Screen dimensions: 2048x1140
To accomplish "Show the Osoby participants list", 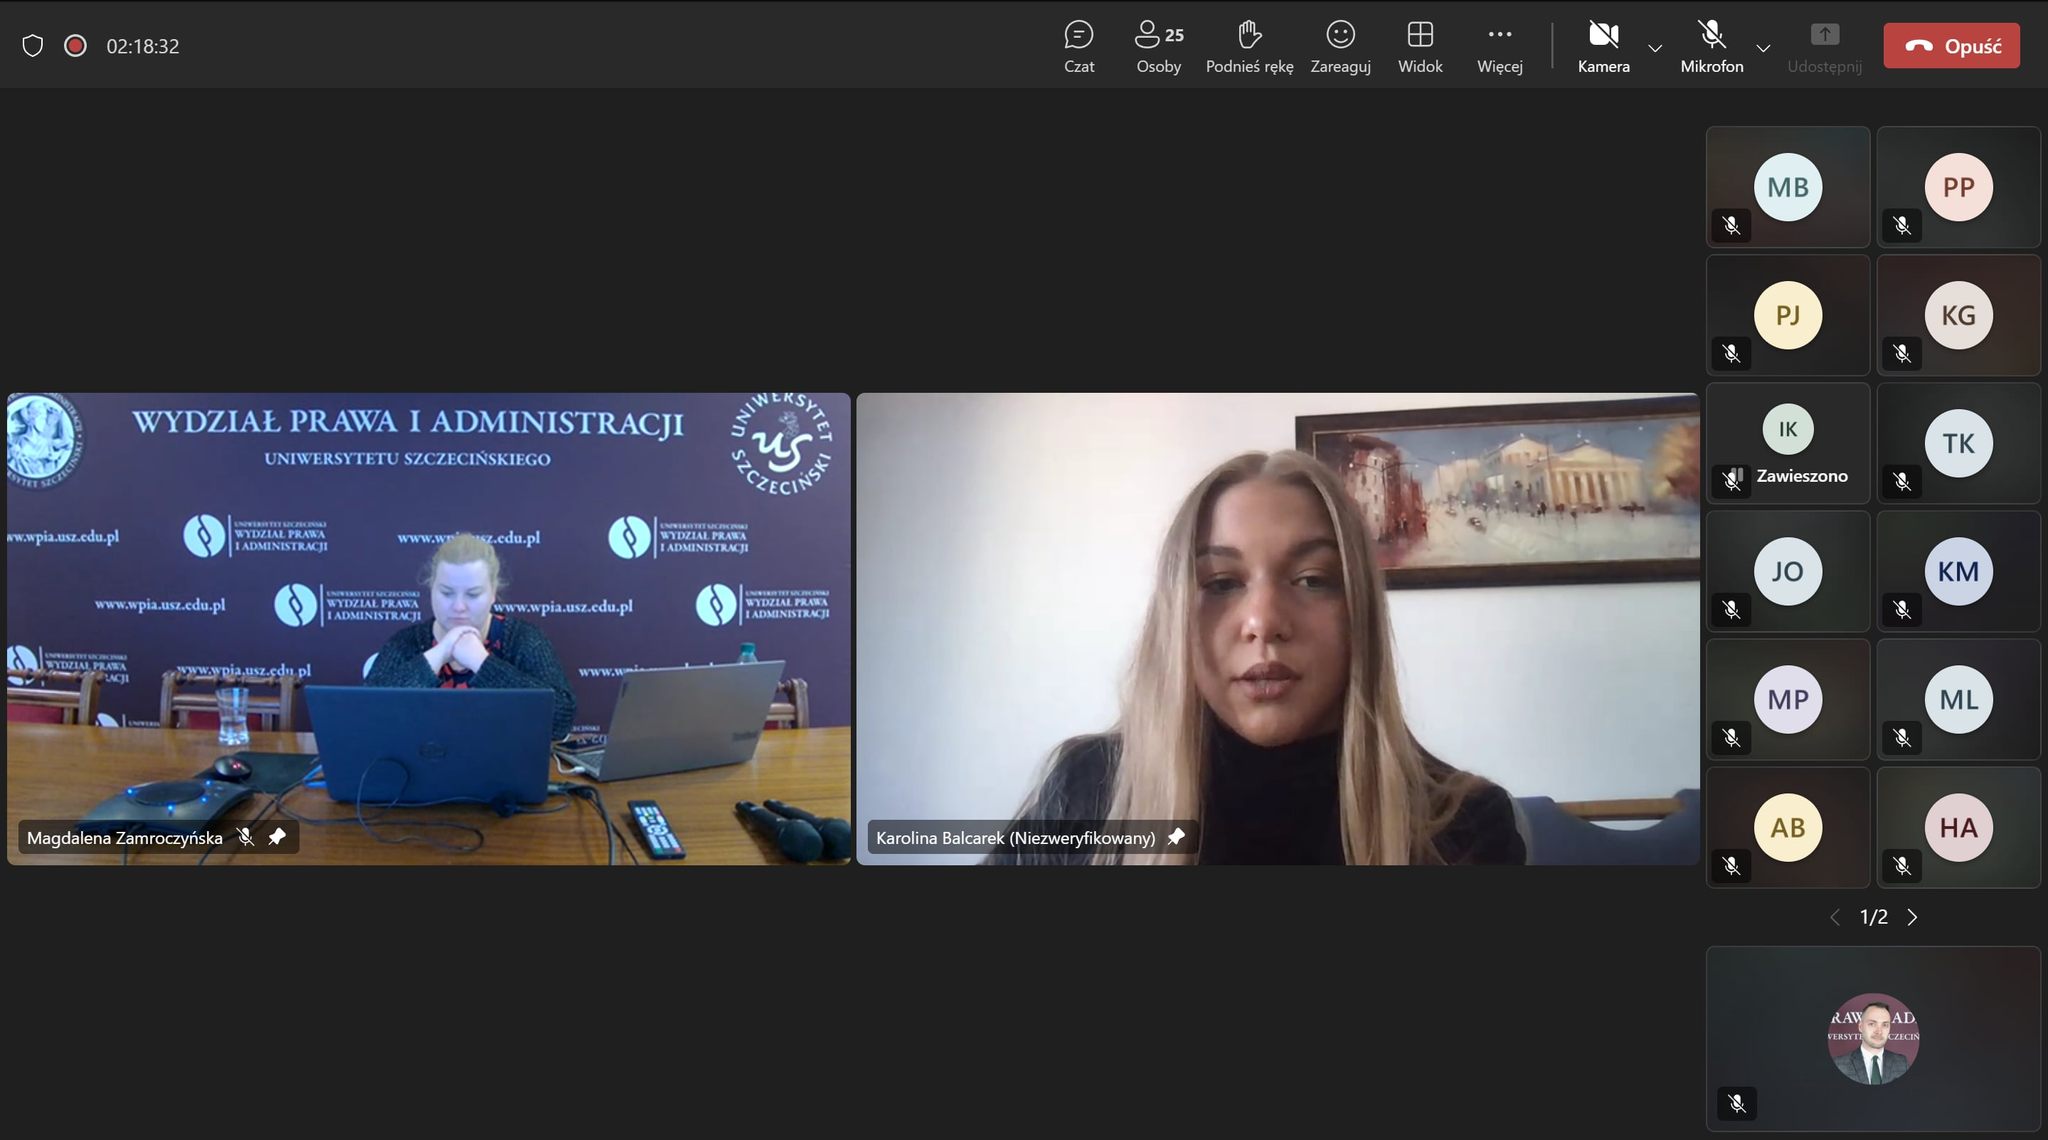I will coord(1158,46).
